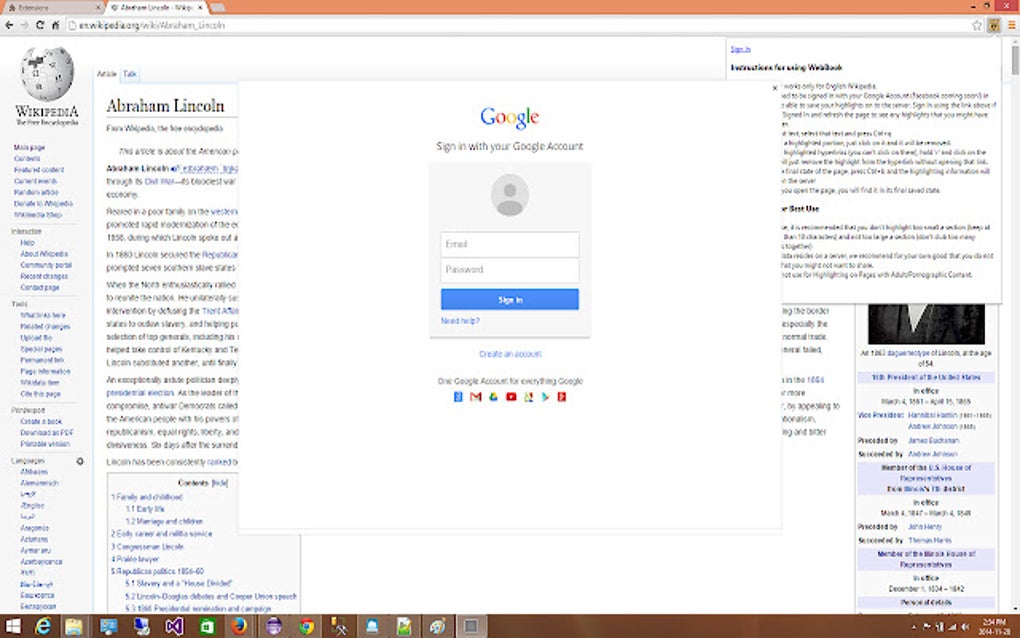
Task: Hide the Contents table using the hide link
Action: pyautogui.click(x=220, y=483)
